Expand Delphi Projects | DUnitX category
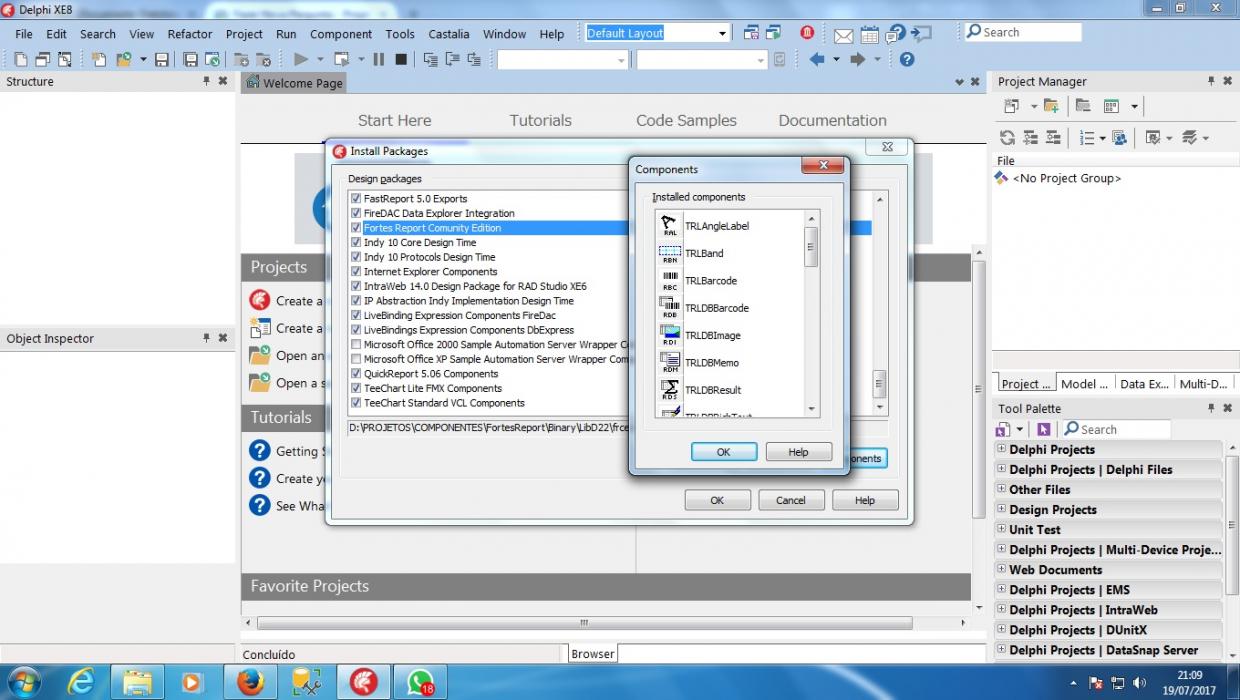Image resolution: width=1240 pixels, height=700 pixels. pos(1001,629)
